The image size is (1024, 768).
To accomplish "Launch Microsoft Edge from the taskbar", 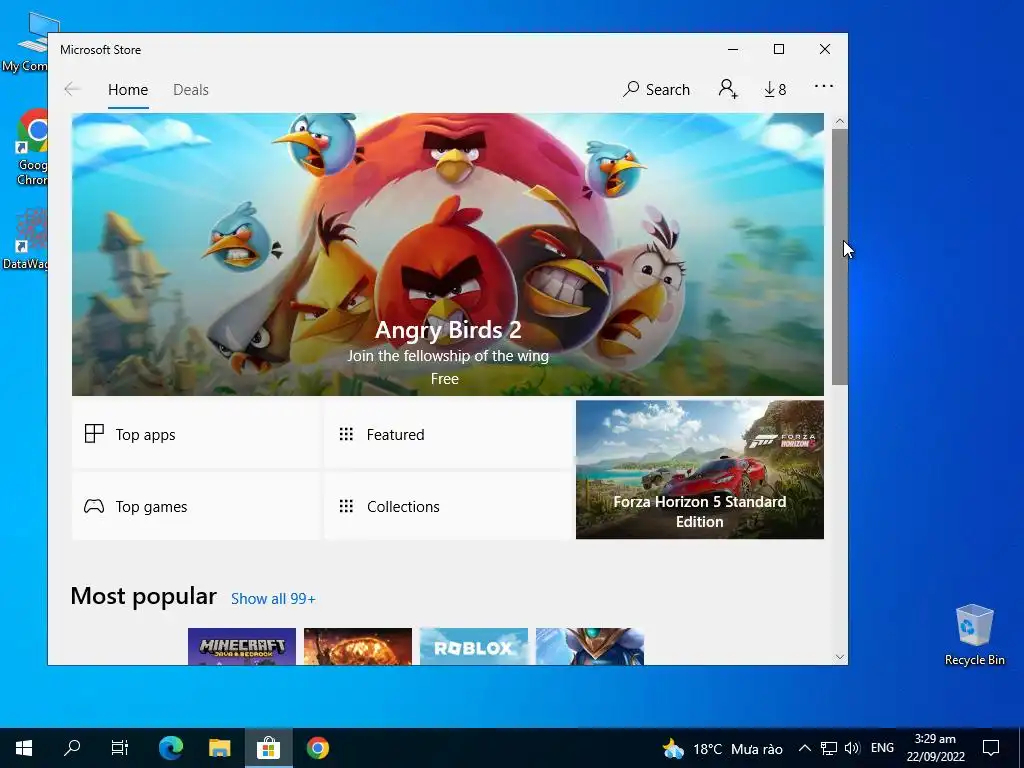I will (x=170, y=748).
